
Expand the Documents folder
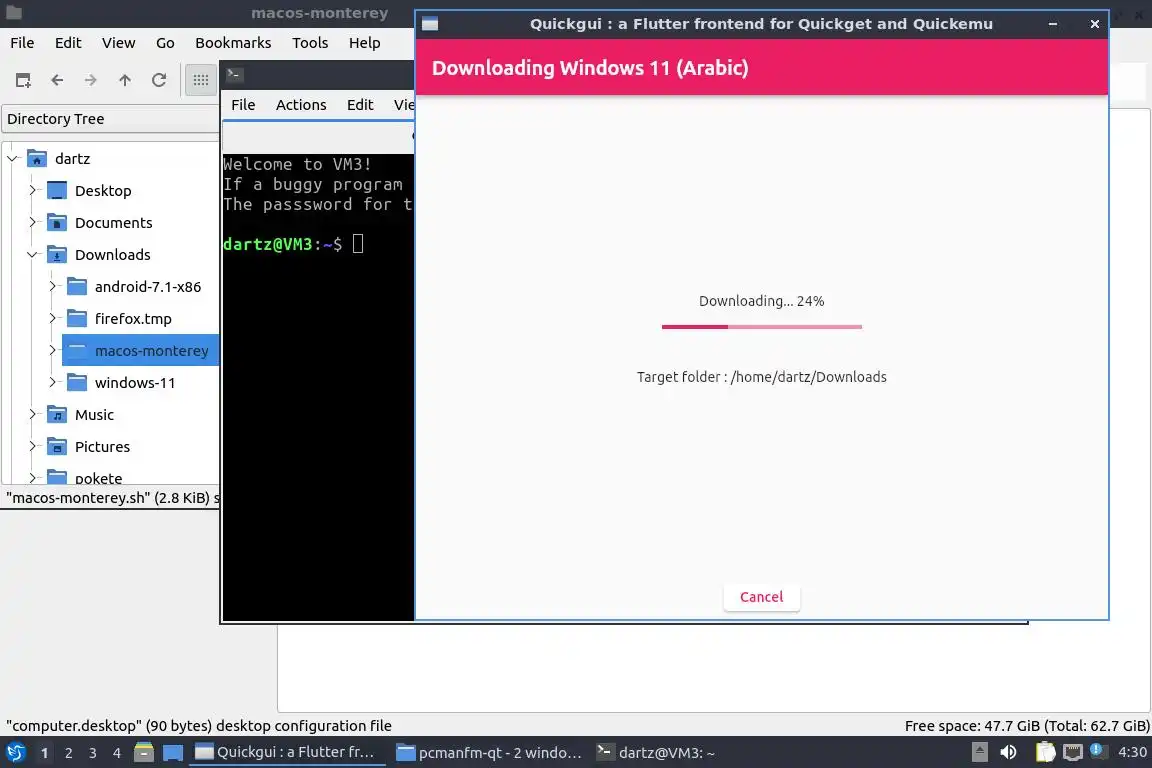tap(32, 222)
